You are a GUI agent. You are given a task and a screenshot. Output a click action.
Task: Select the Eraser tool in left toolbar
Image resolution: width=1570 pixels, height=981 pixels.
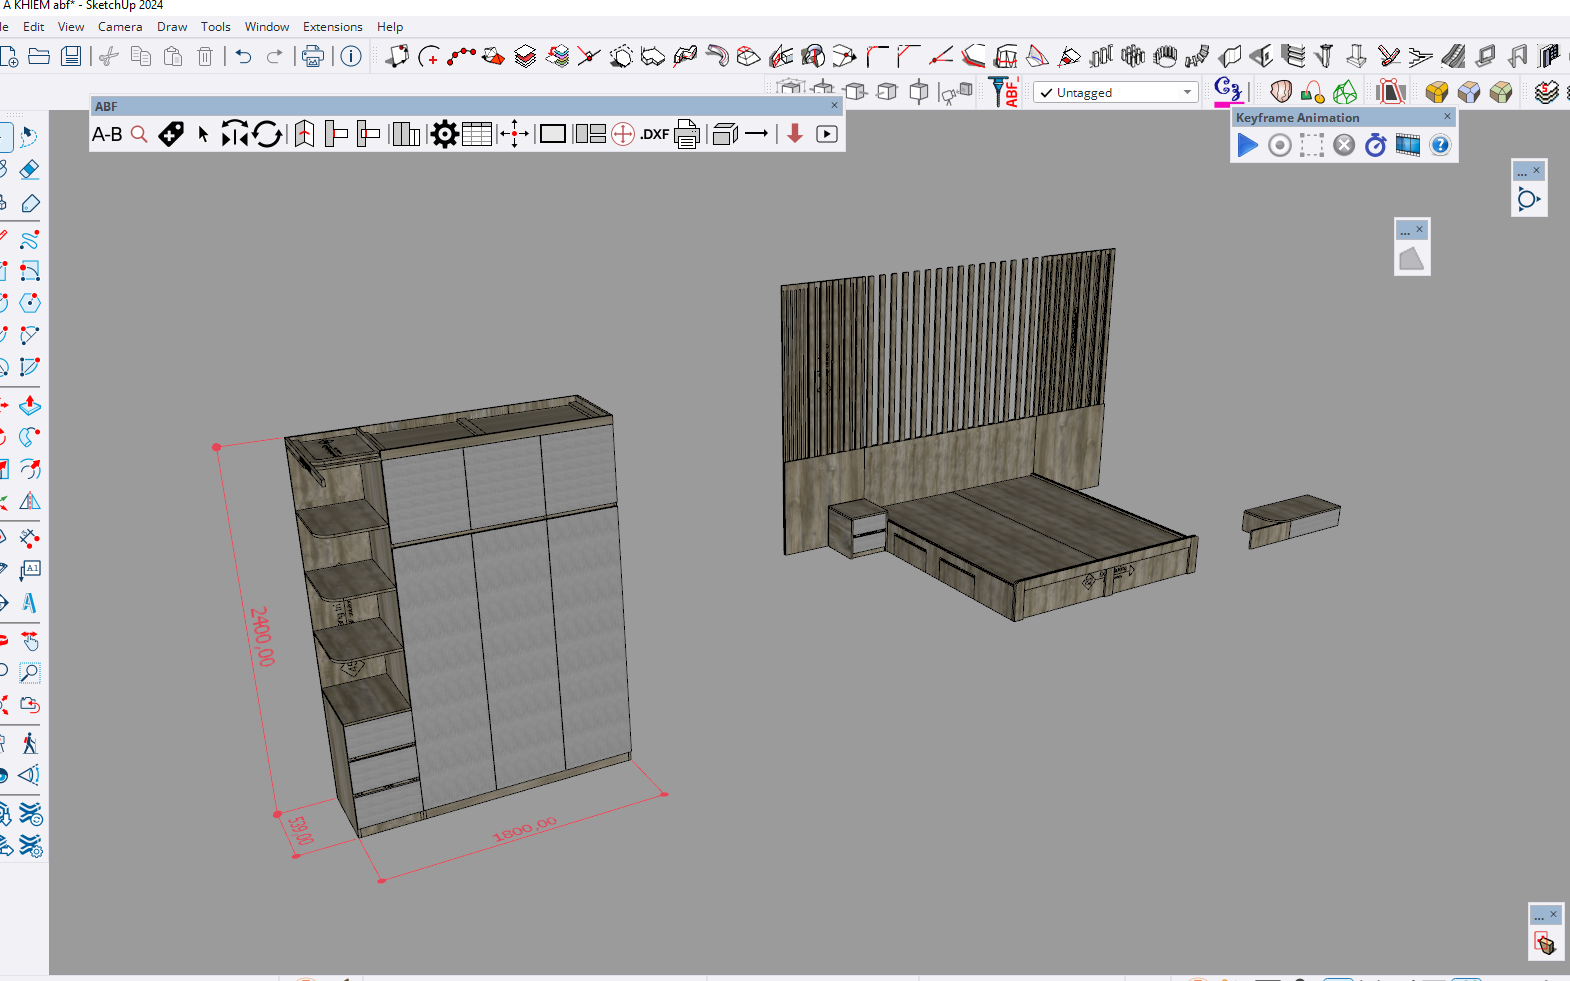30,170
